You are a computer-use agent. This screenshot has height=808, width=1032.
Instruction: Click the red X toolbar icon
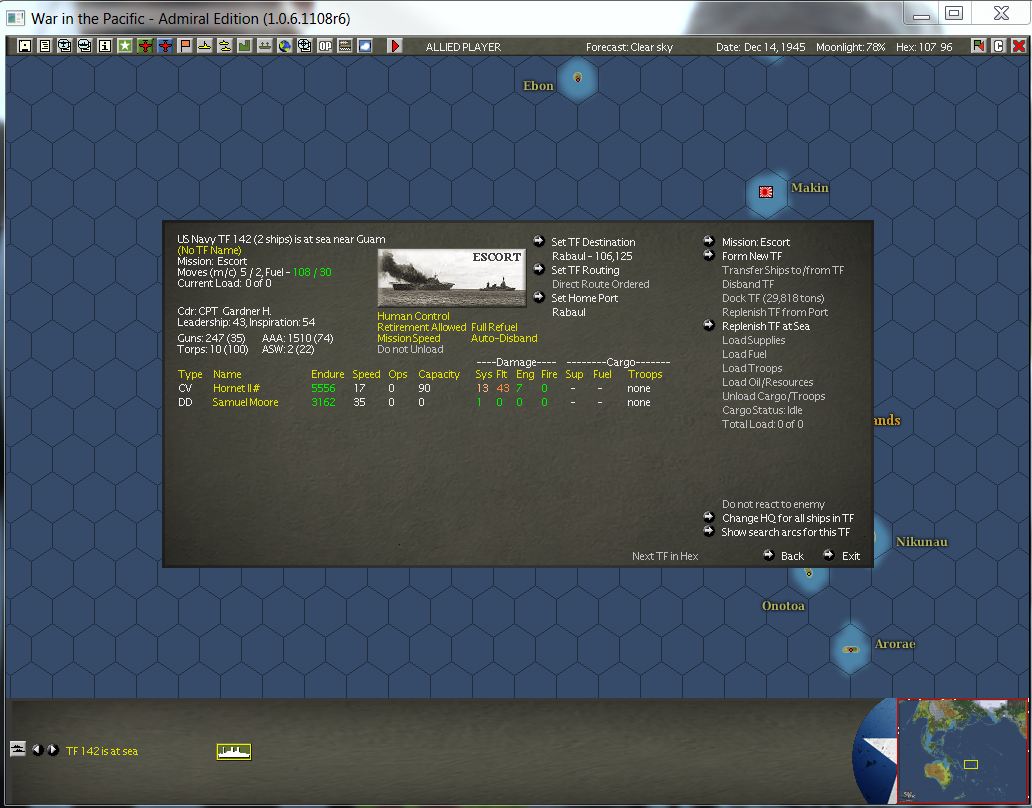pos(1019,46)
